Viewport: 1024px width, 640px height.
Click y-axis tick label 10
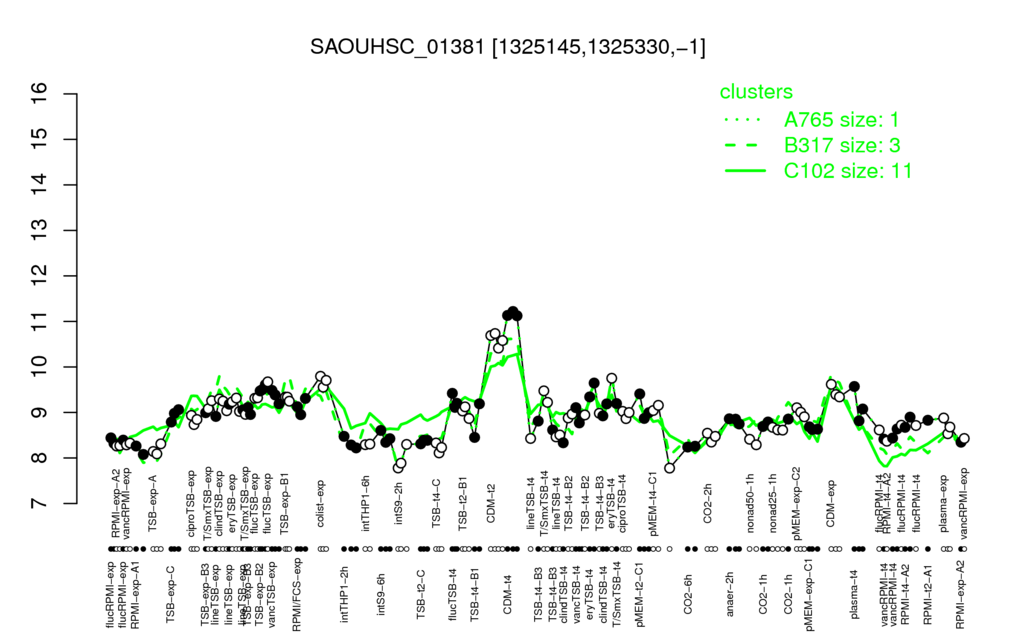click(x=40, y=367)
